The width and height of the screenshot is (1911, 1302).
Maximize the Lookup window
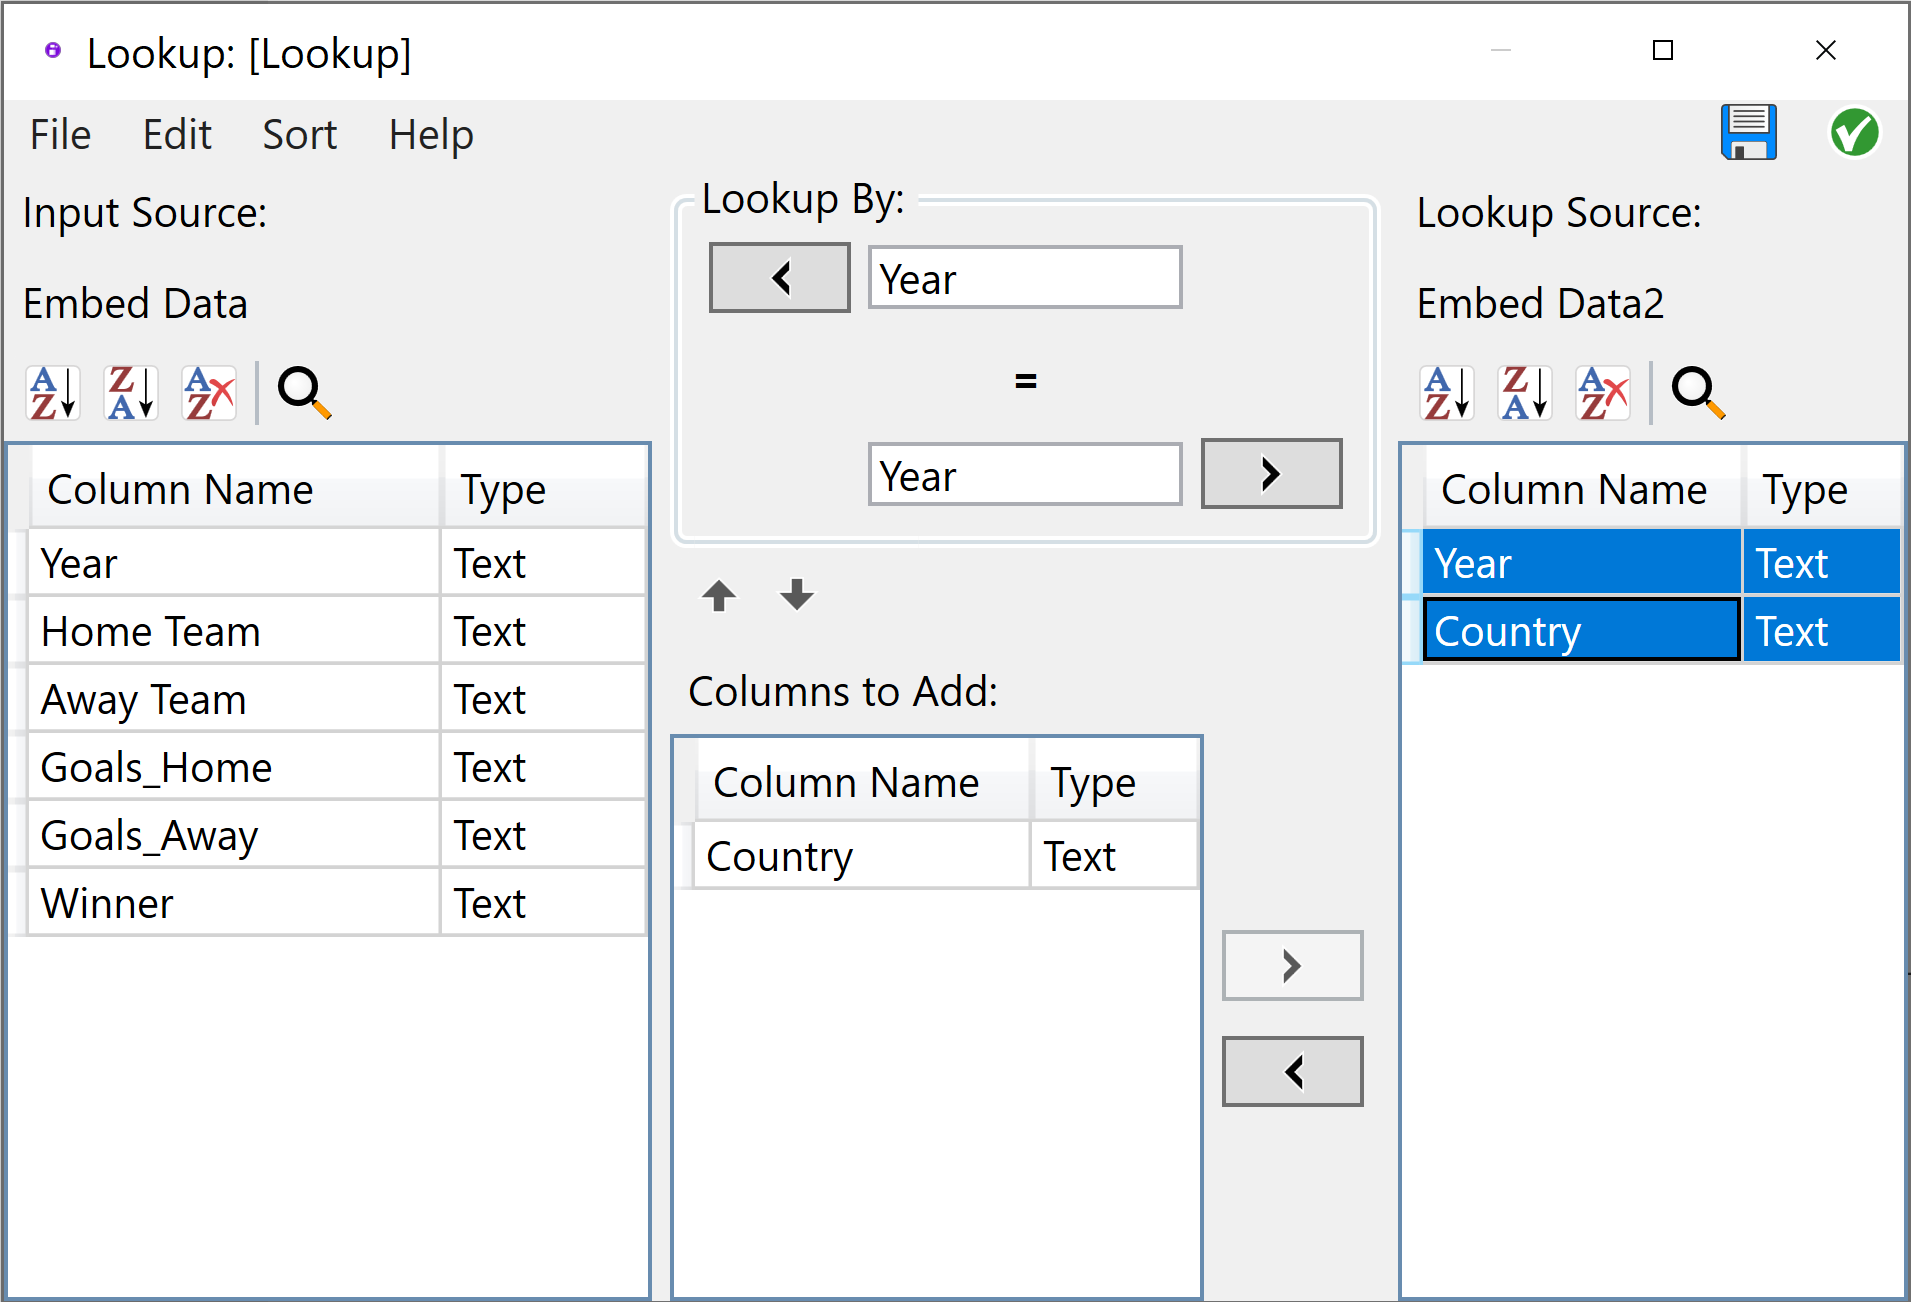click(1663, 50)
